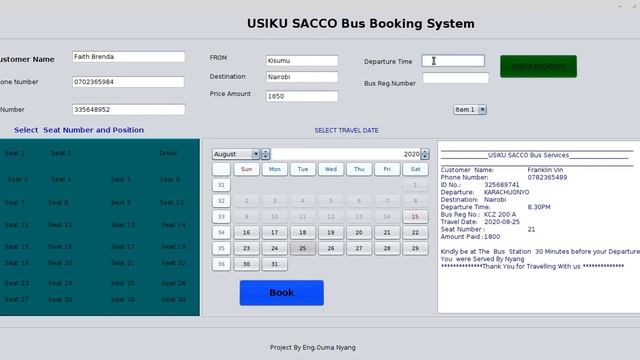Select Seat 8 in seat panel
Screen dimensions: 640x360
click(58, 202)
